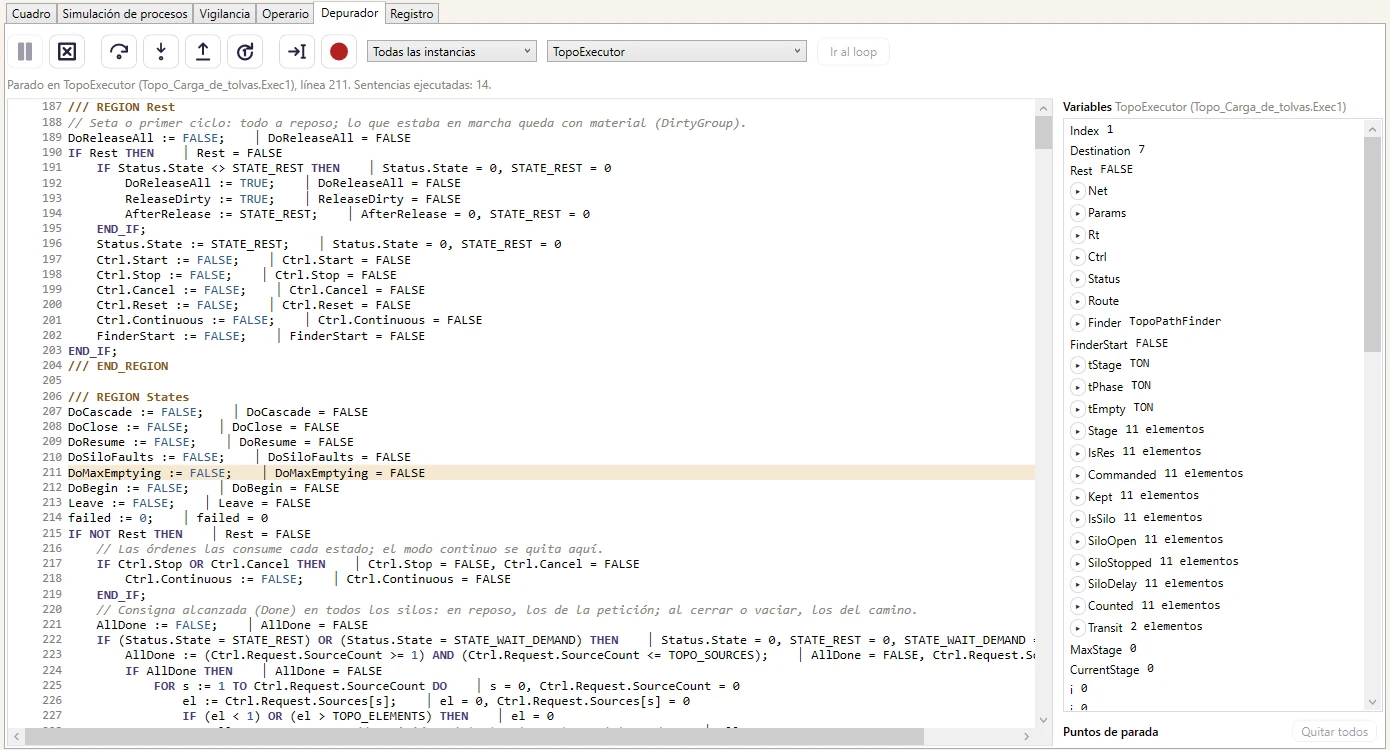Viewport: 1390px width, 750px height.
Task: Open the Registro tab
Action: coord(412,14)
